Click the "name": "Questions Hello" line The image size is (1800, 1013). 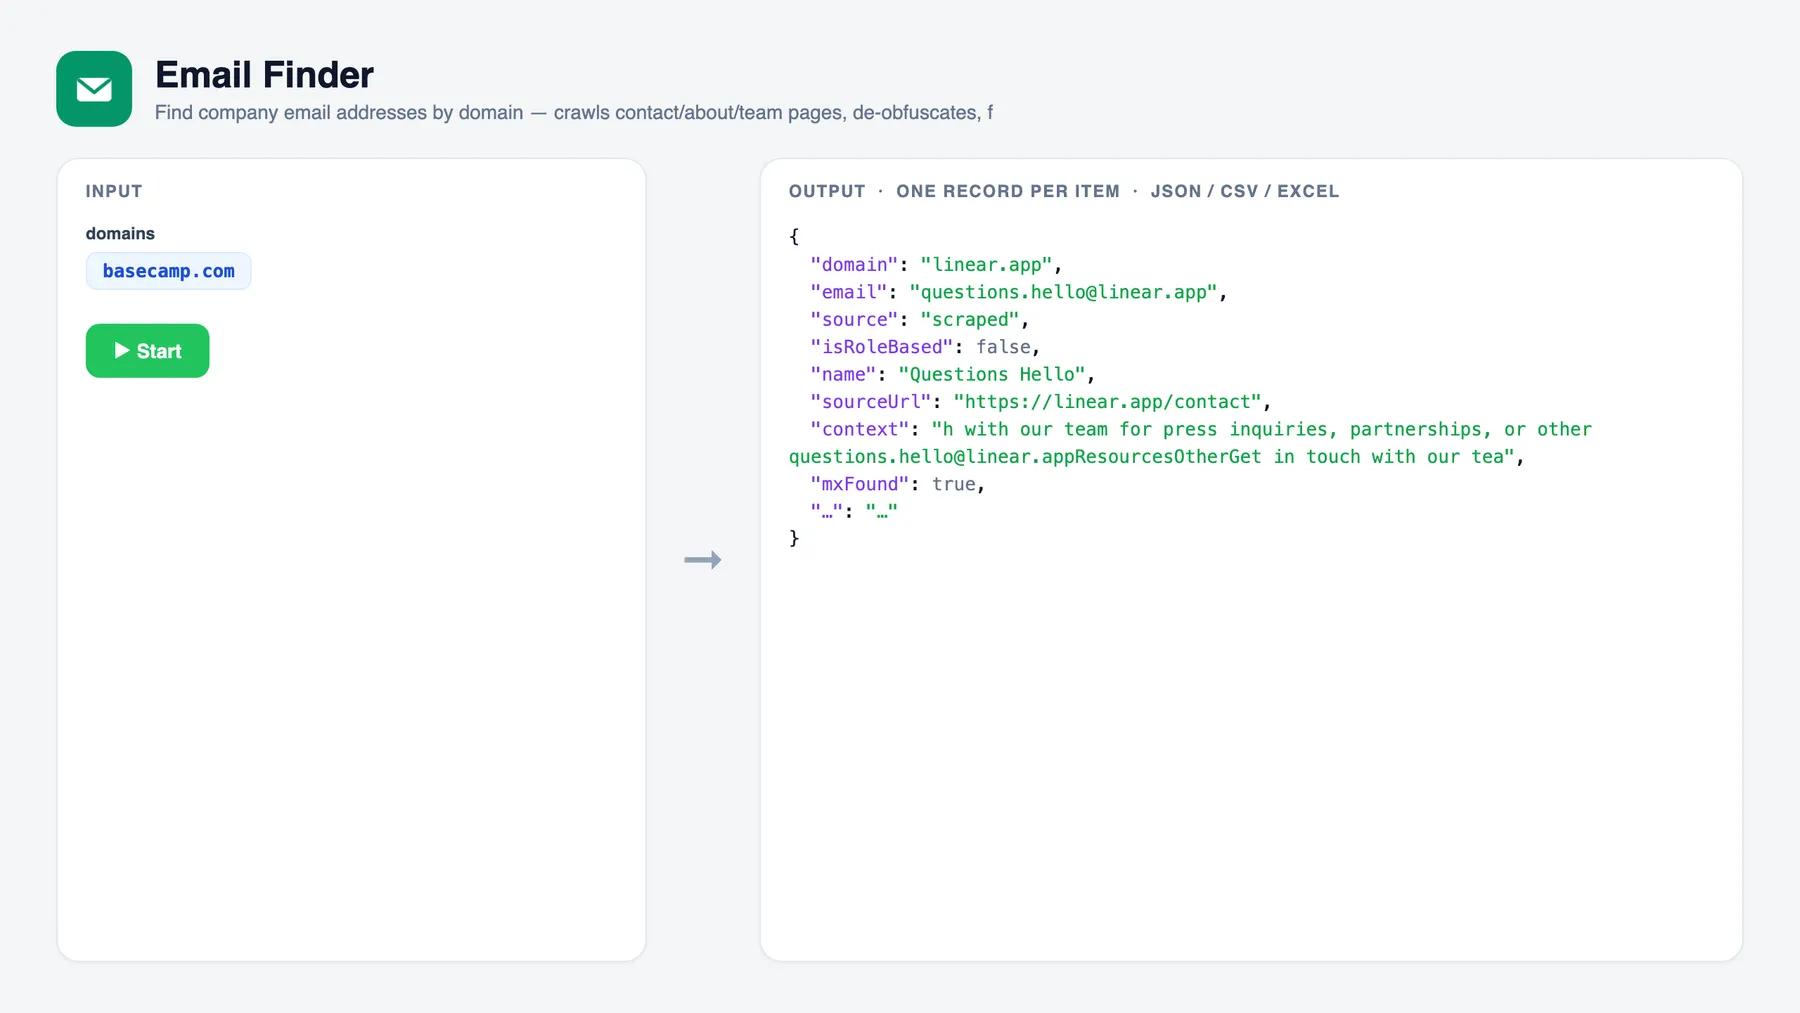[952, 374]
